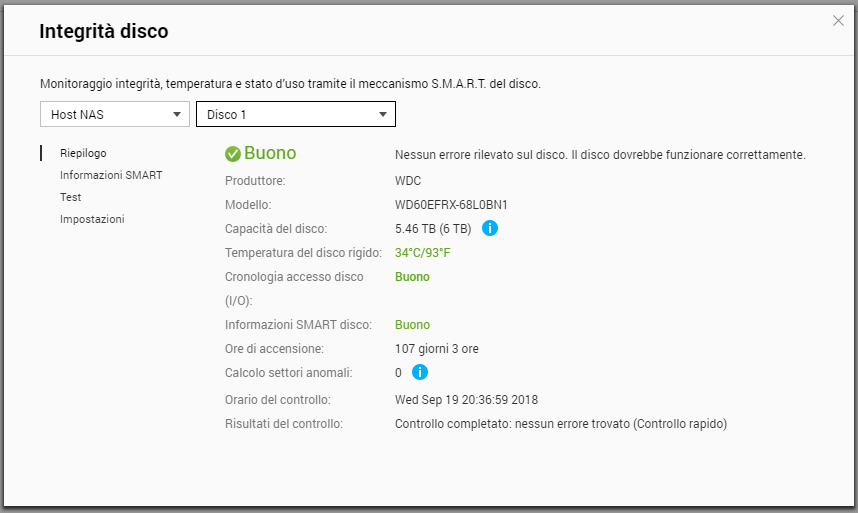Click the WDC manufacturer value
The image size is (858, 513).
click(x=408, y=181)
